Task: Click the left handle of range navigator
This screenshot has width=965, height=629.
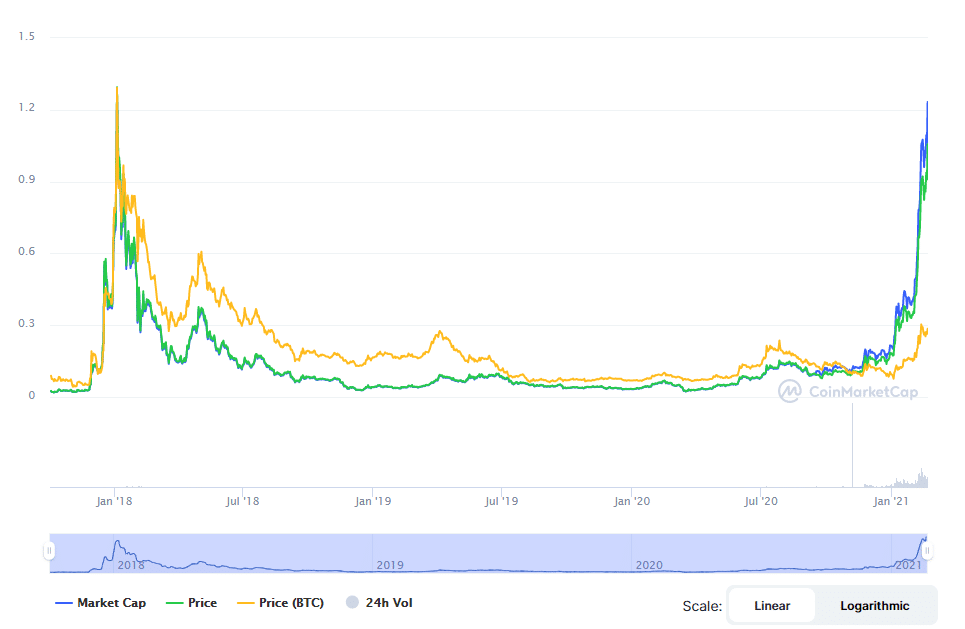Action: pyautogui.click(x=48, y=551)
